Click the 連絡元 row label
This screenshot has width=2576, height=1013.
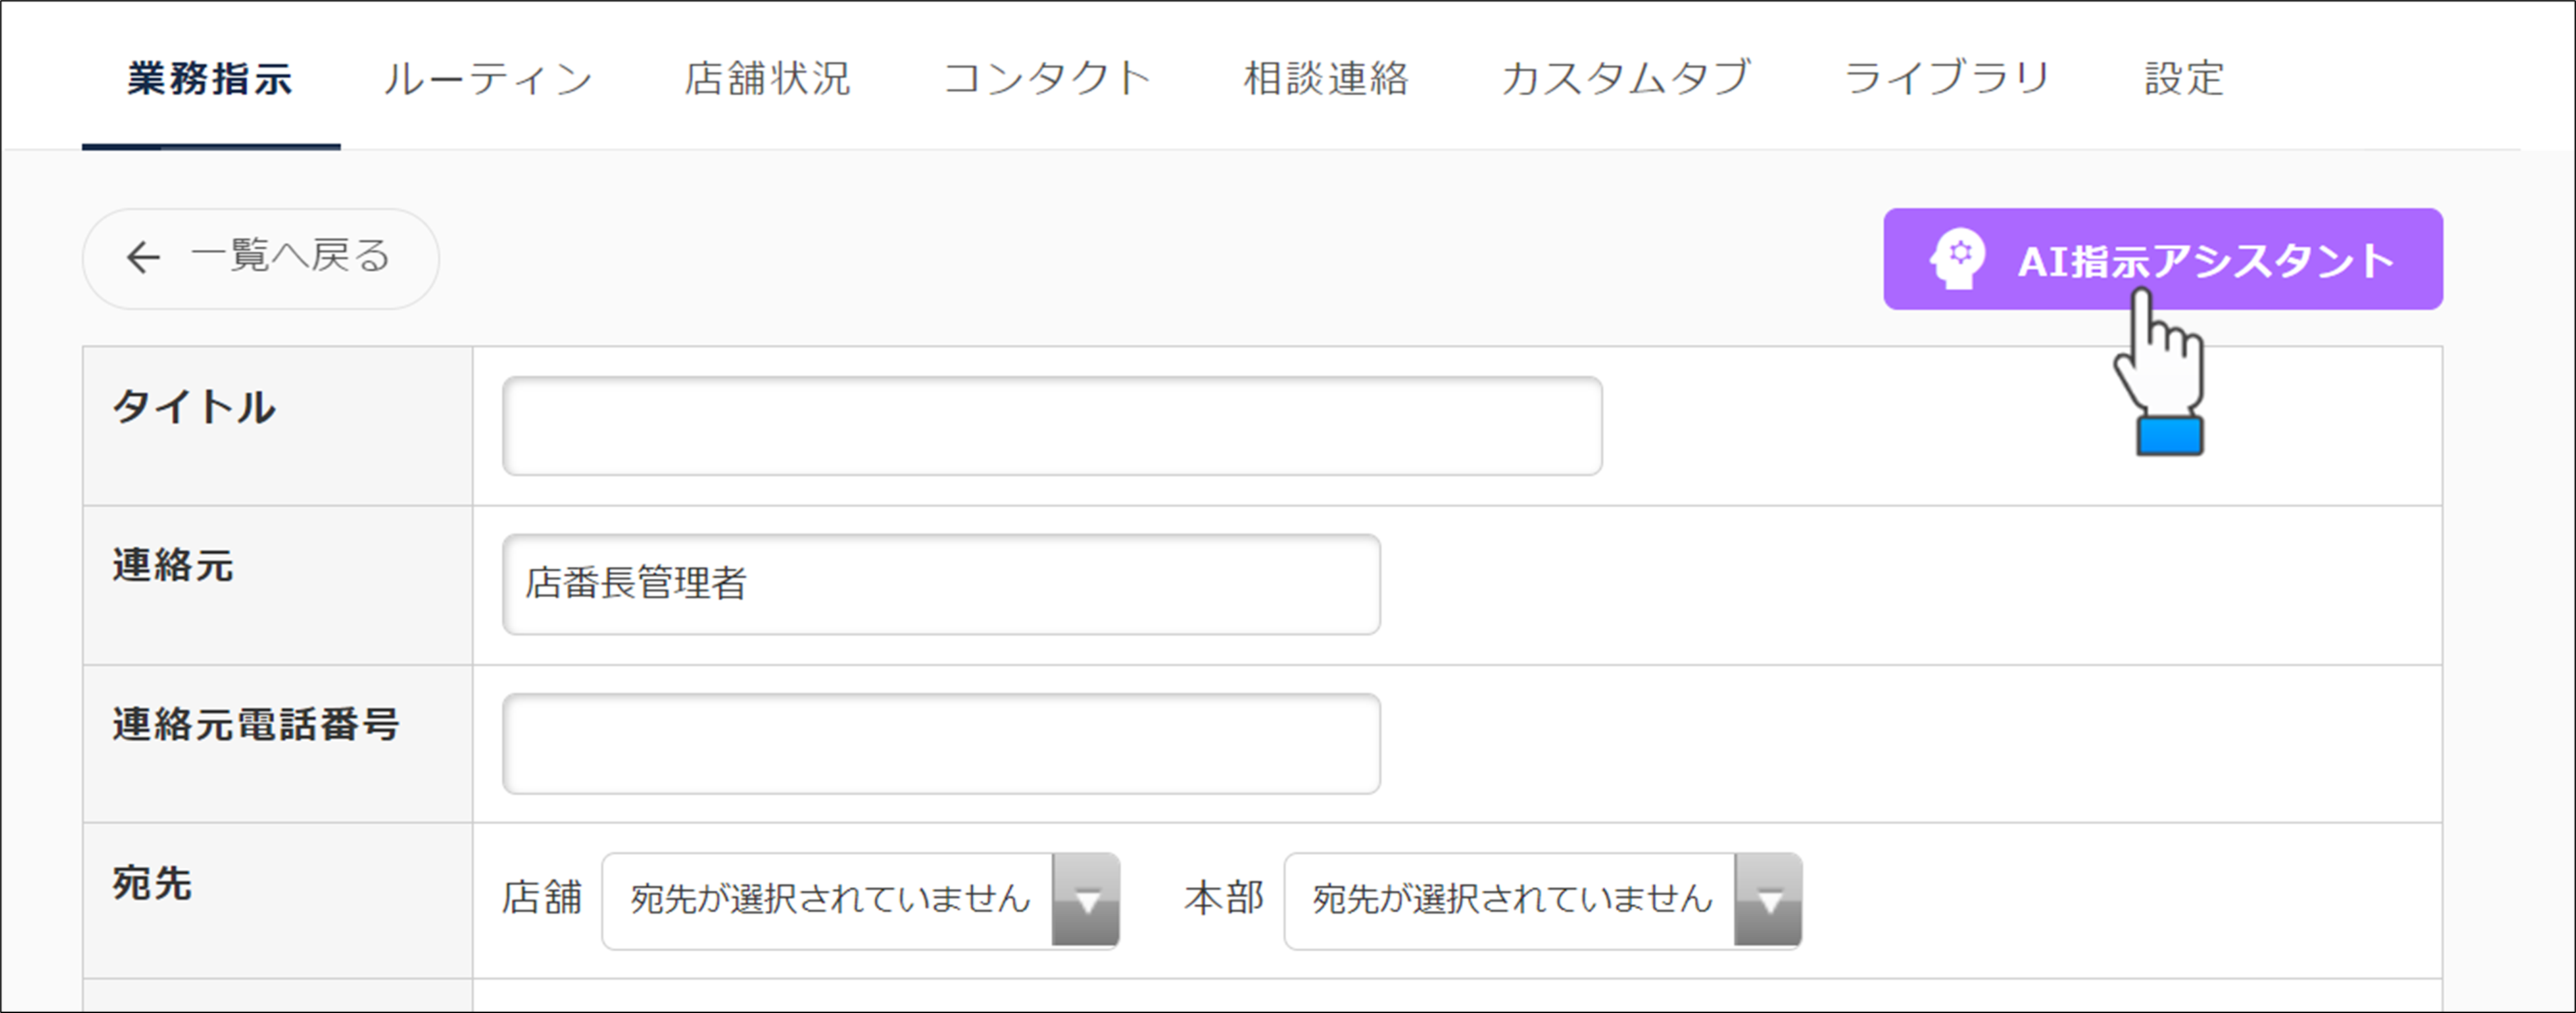pos(173,565)
